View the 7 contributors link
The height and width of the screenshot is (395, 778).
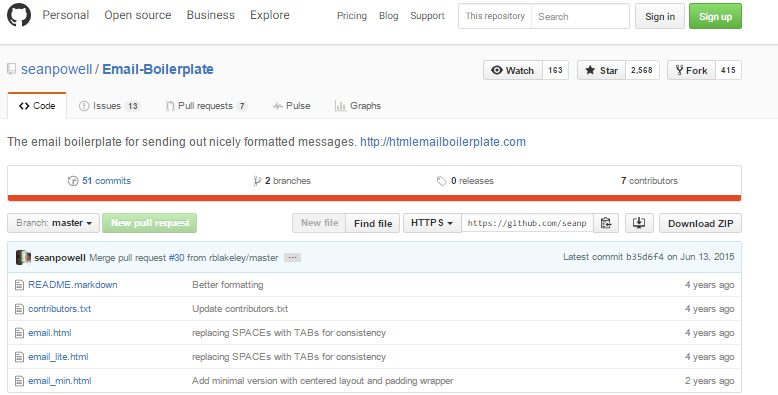point(649,181)
